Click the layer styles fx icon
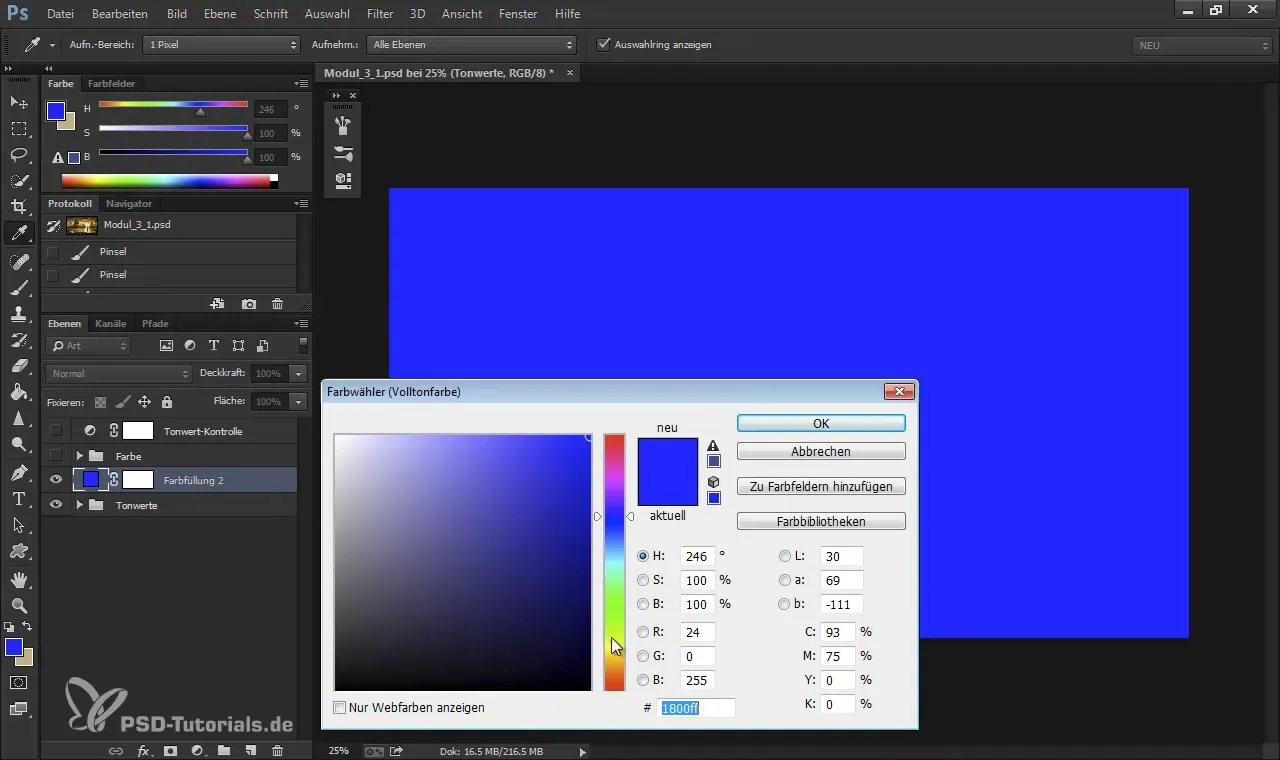 point(143,750)
